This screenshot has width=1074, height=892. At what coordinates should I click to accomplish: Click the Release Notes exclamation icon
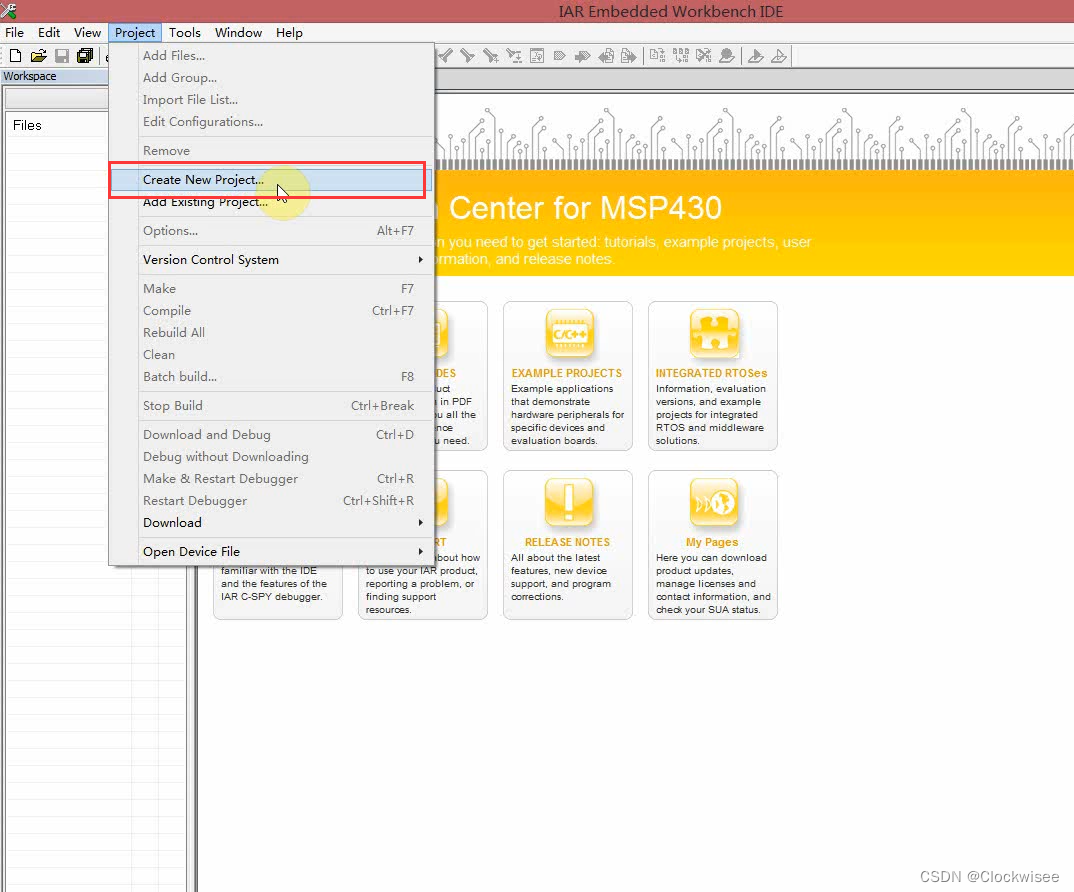tap(569, 502)
